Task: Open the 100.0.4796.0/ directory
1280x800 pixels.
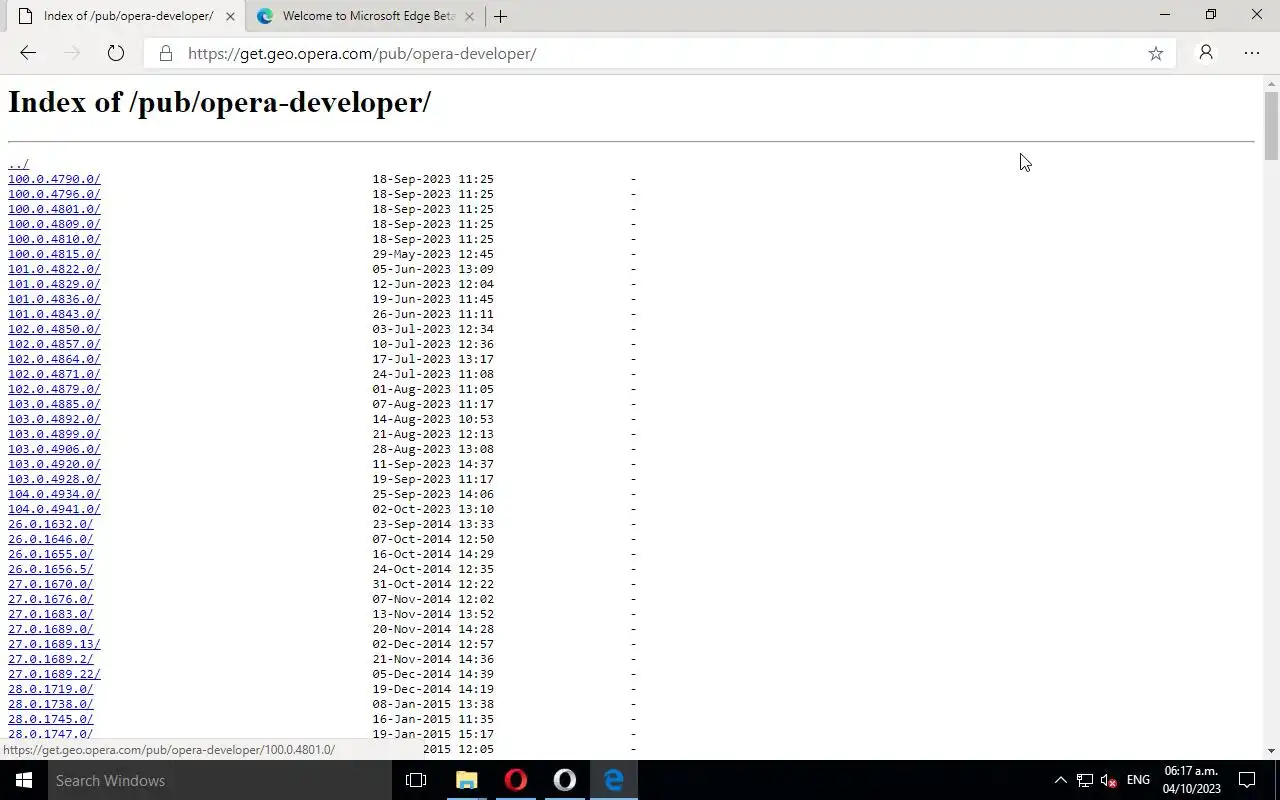Action: click(54, 194)
